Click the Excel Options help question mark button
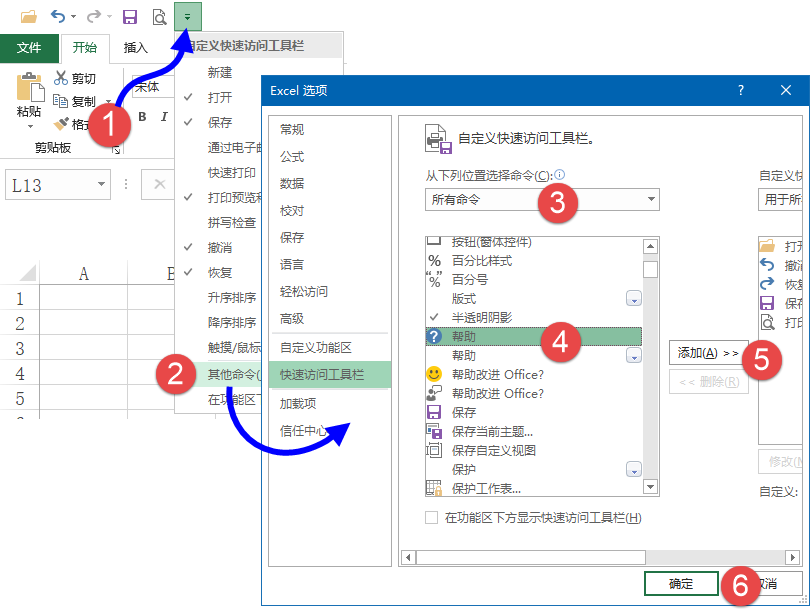Image resolution: width=812 pixels, height=612 pixels. coord(741,91)
